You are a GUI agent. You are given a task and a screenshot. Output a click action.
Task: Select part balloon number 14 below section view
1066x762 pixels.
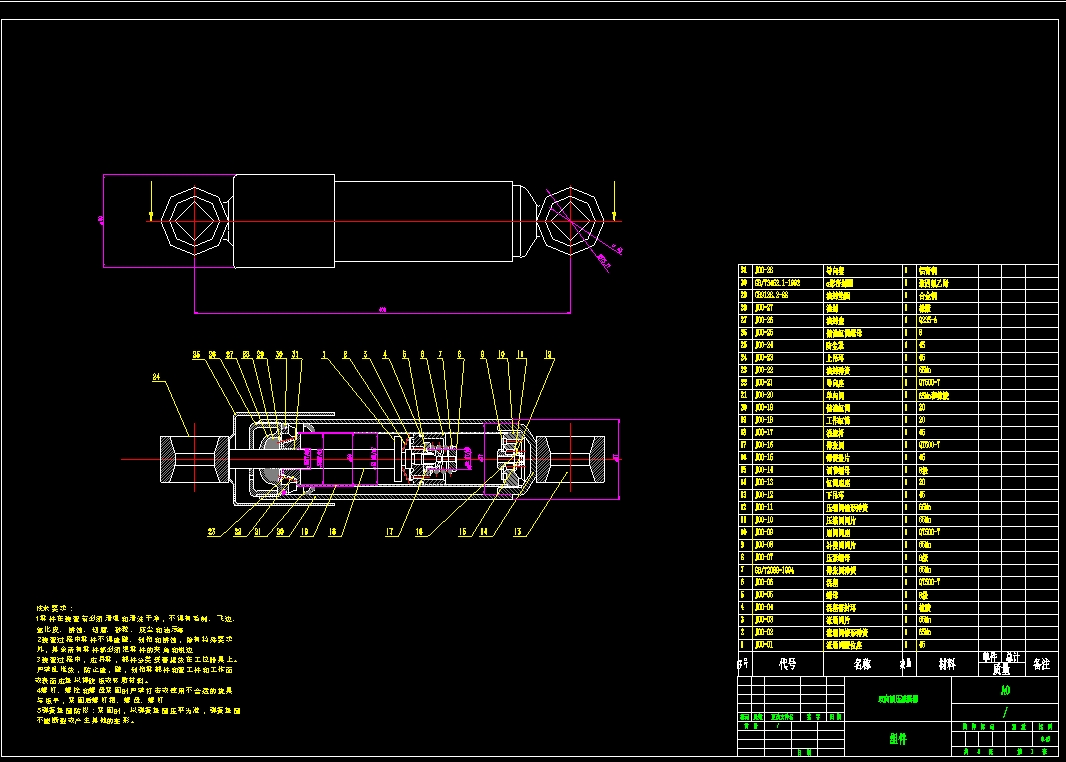tap(483, 532)
